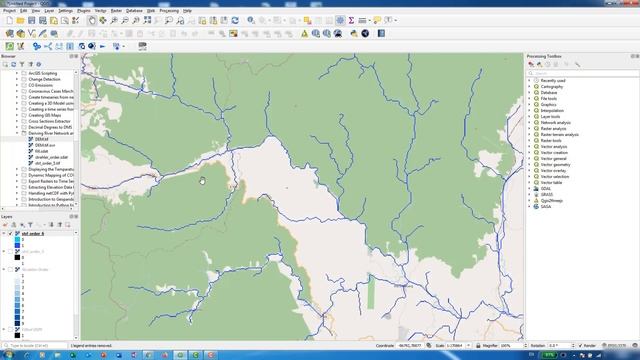Image resolution: width=640 pixels, height=360 pixels.
Task: Uncheck visibility of the top strd_order layer
Action: [11, 233]
